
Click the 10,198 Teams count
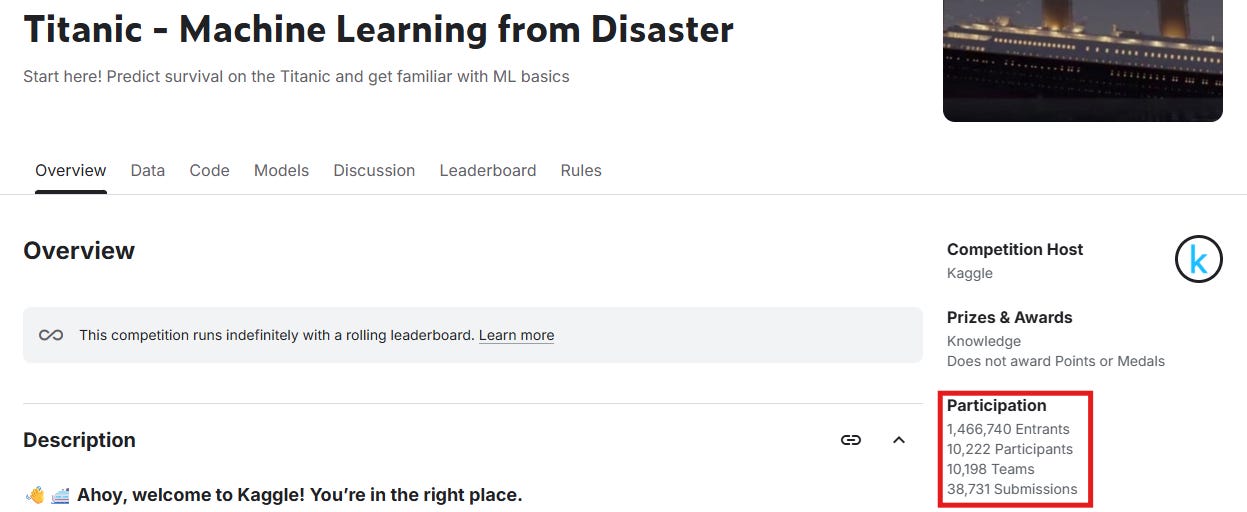(991, 469)
